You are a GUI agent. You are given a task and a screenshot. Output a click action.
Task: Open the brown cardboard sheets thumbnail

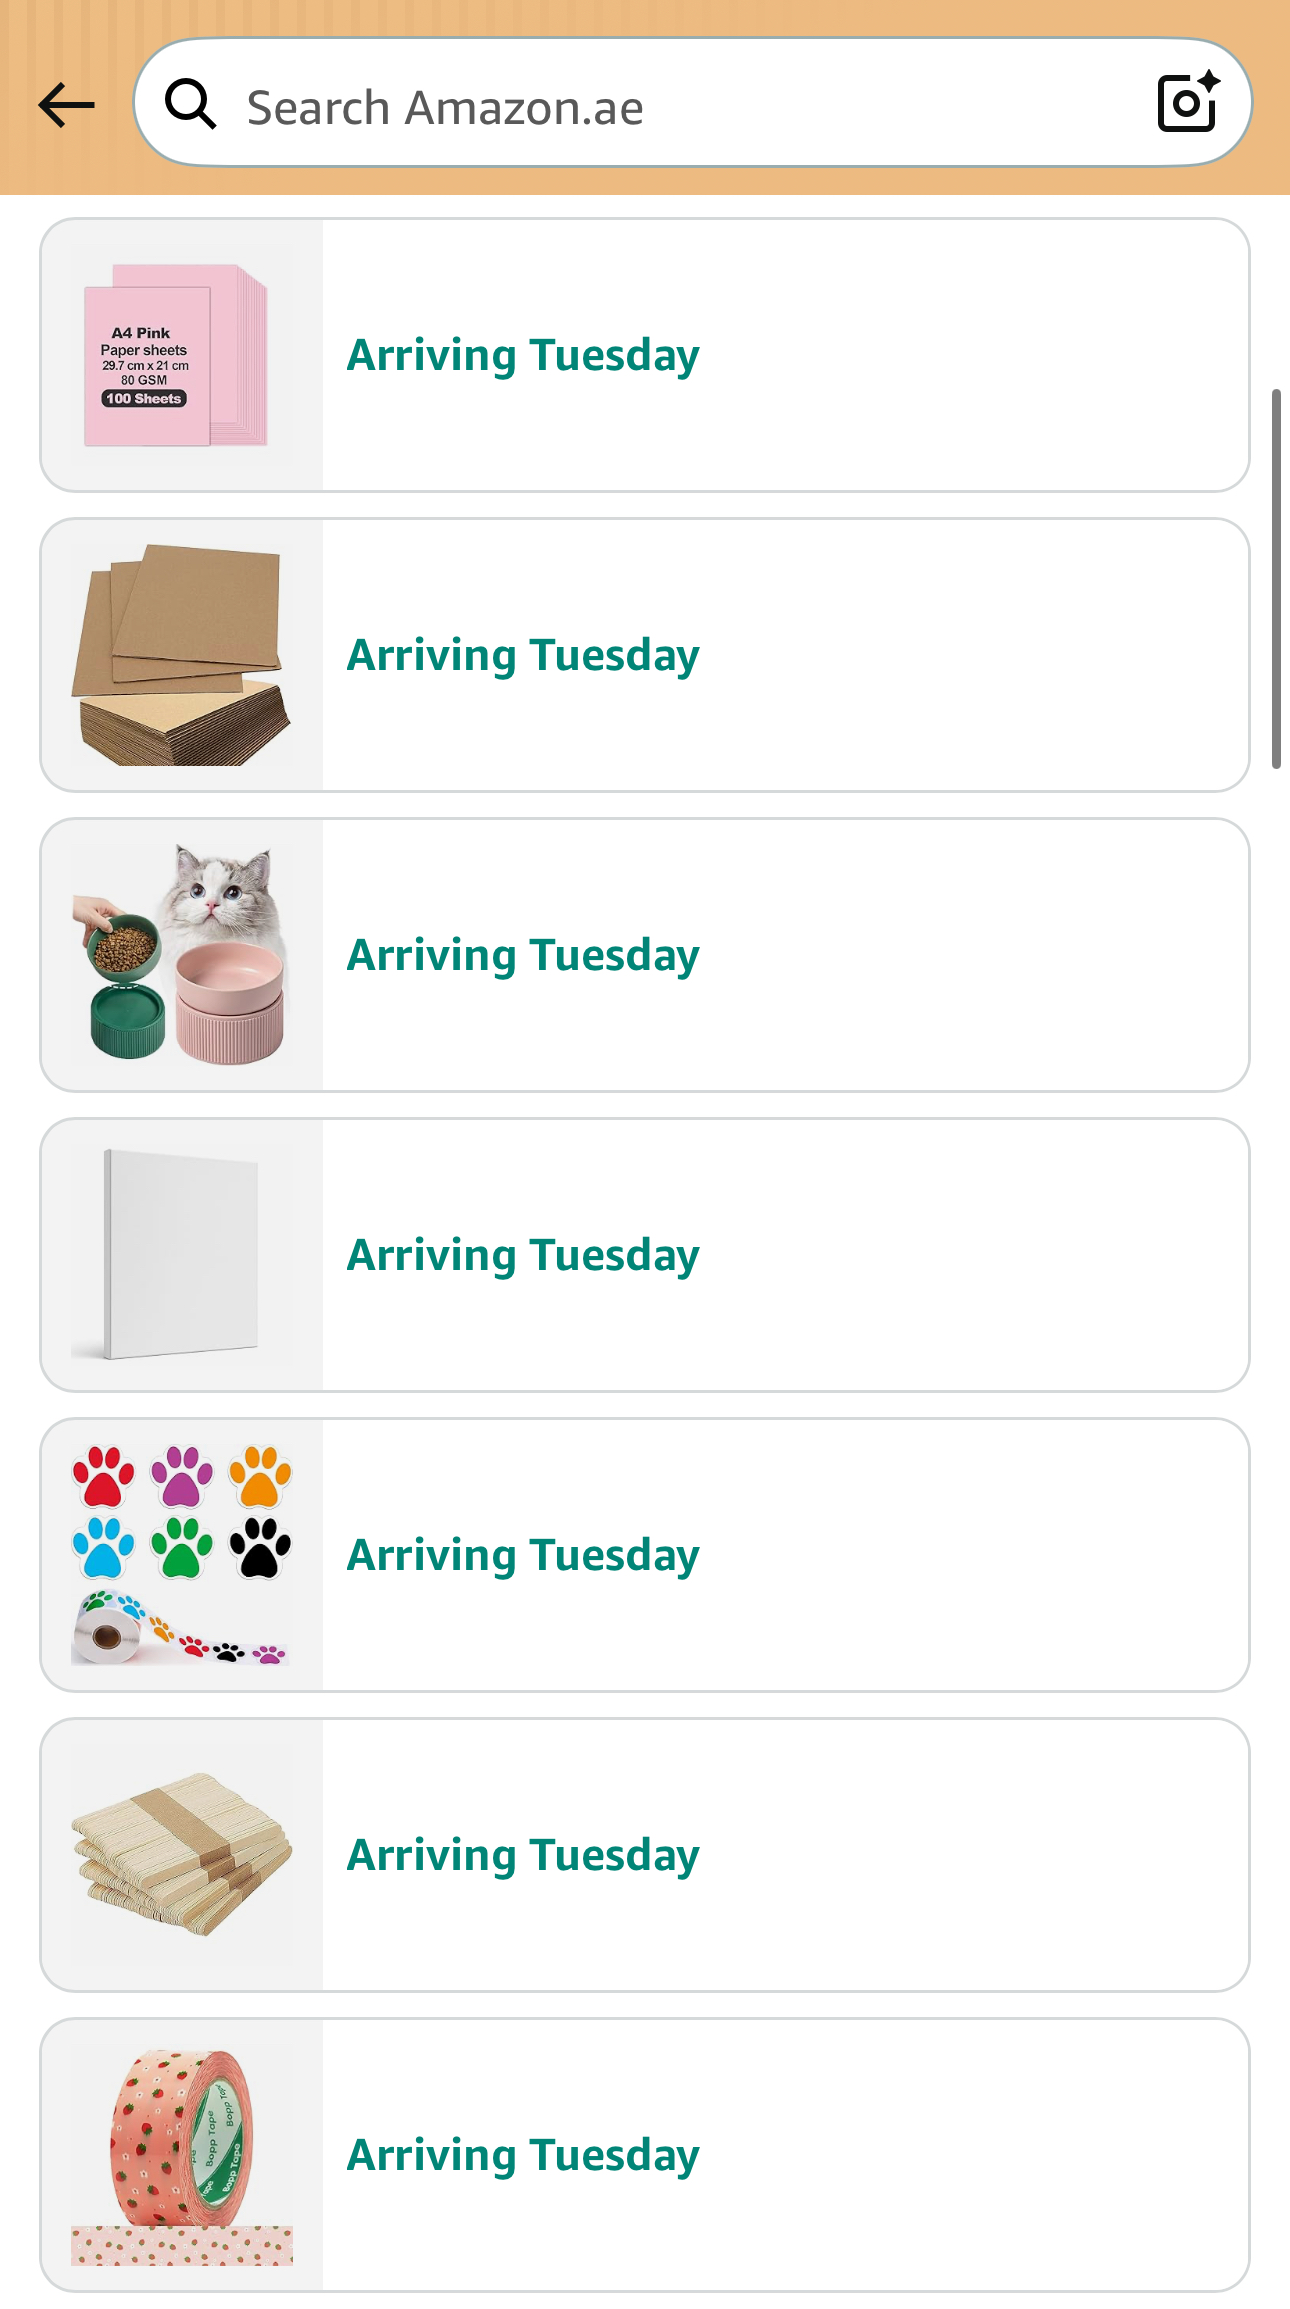coord(181,656)
